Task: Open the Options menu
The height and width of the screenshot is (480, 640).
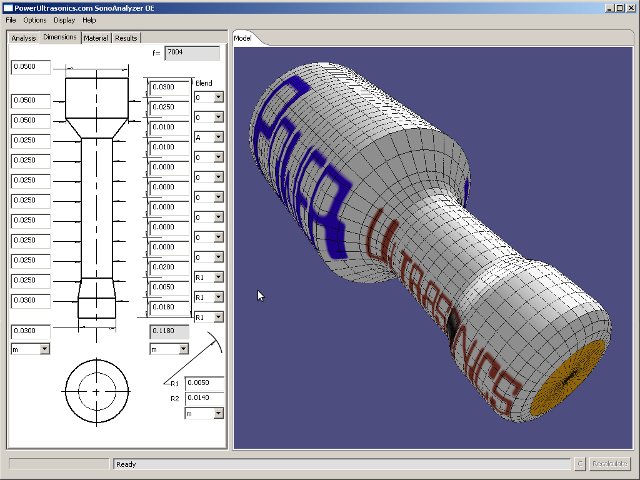Action: coord(35,20)
